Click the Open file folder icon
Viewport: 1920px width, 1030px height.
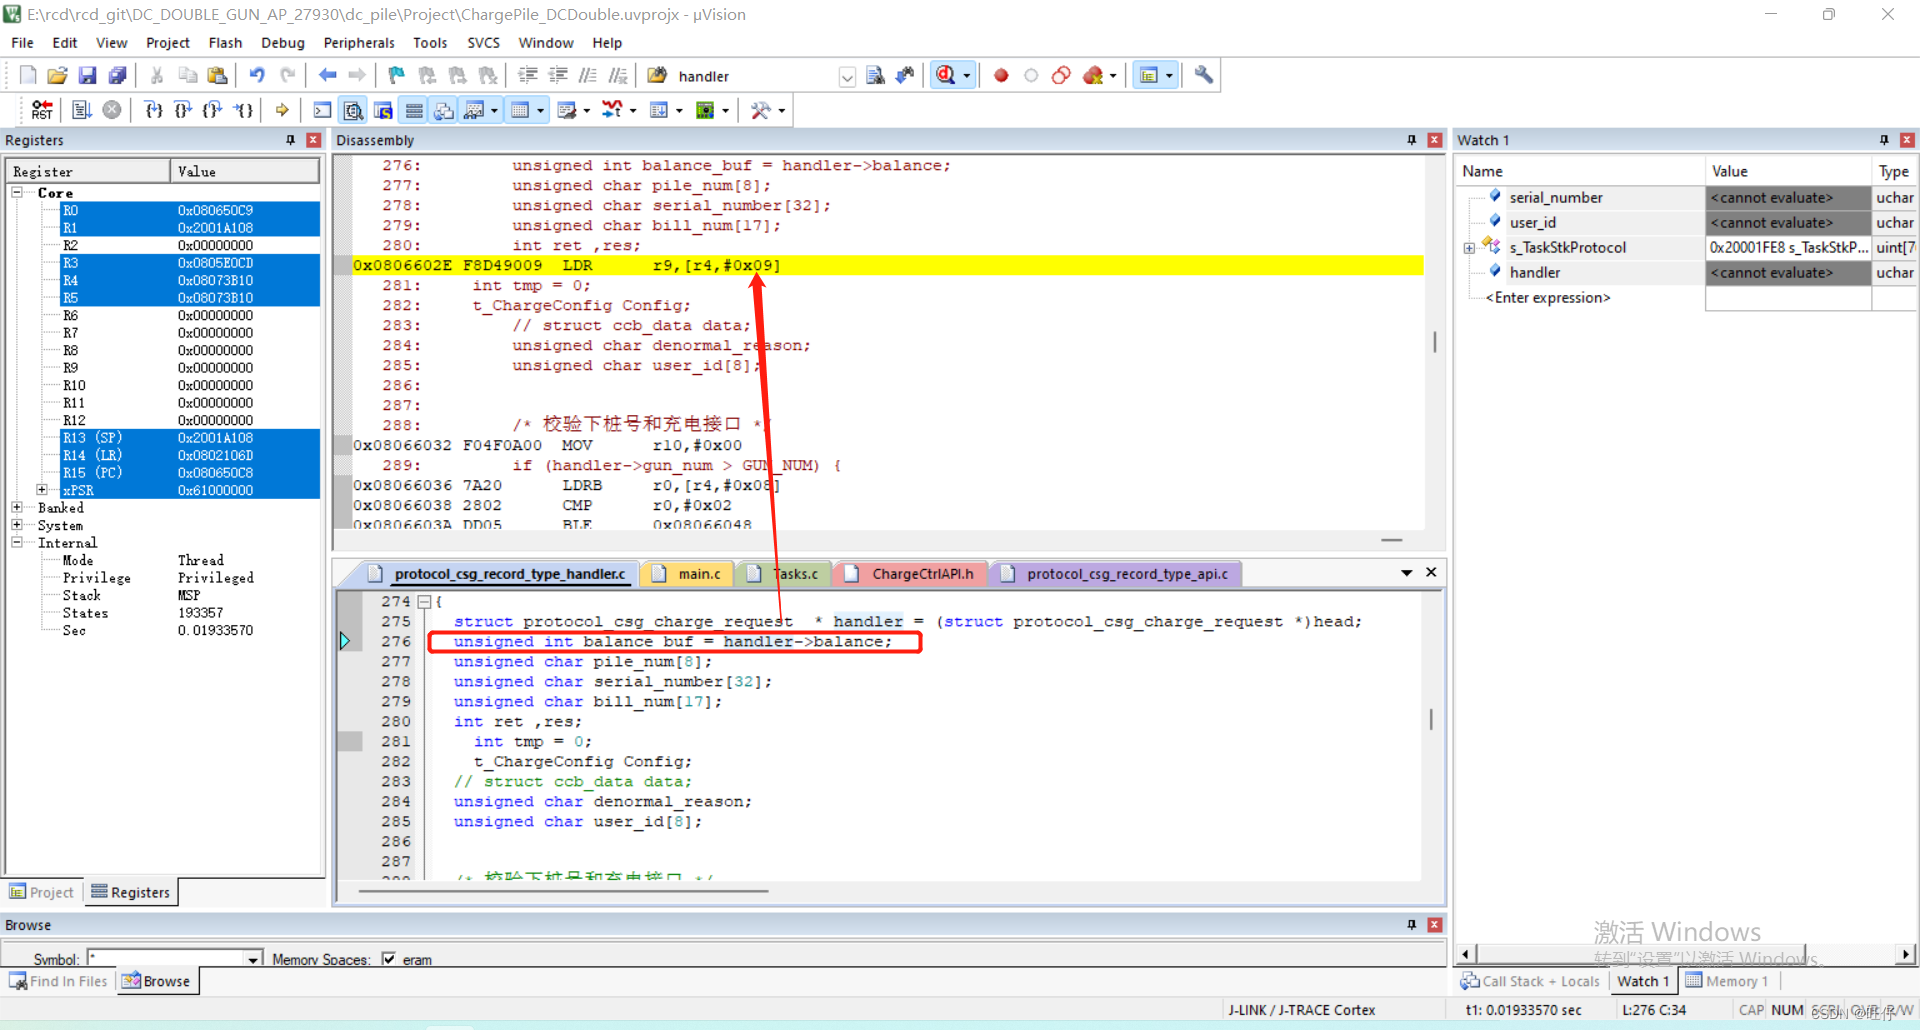58,76
